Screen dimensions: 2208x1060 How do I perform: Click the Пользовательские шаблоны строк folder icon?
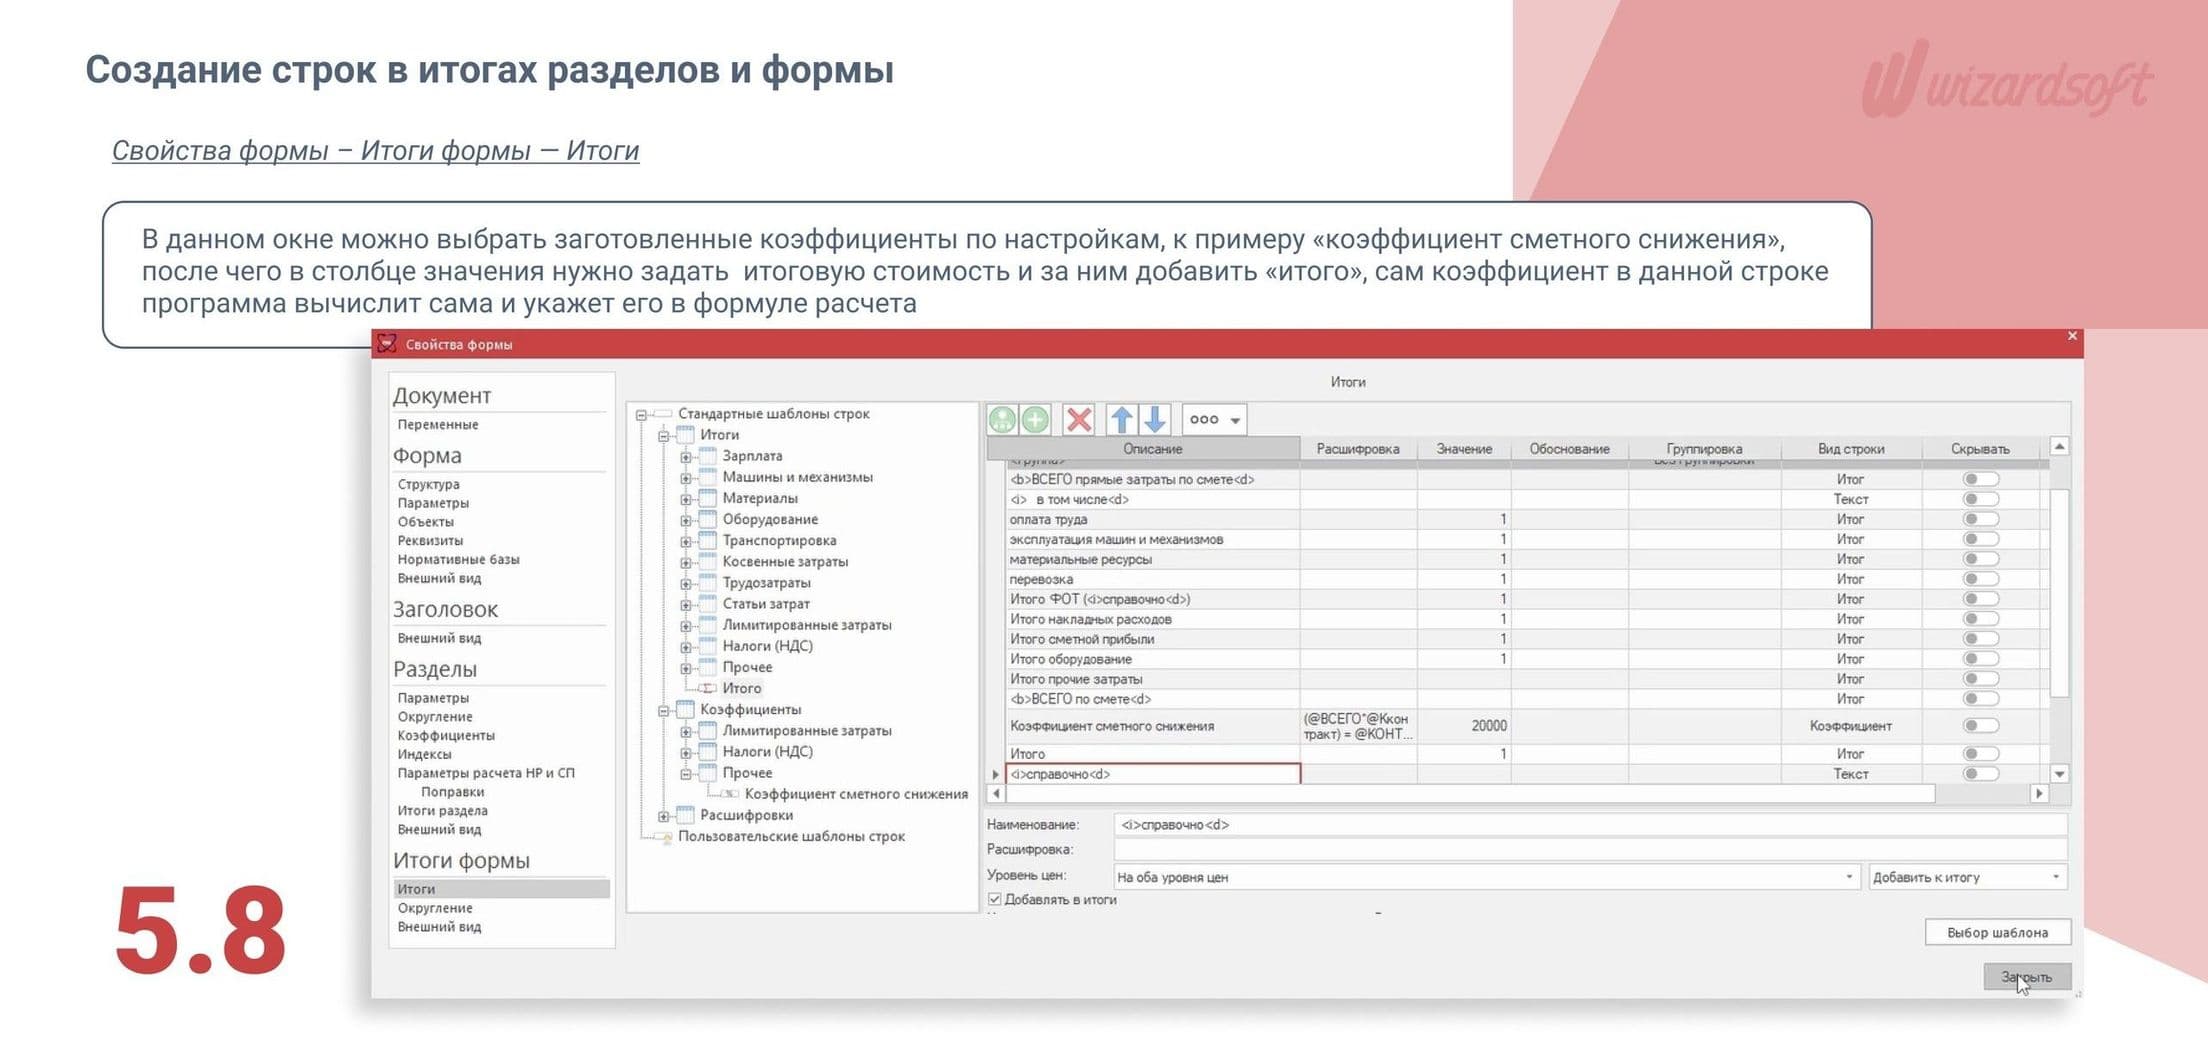pyautogui.click(x=664, y=836)
